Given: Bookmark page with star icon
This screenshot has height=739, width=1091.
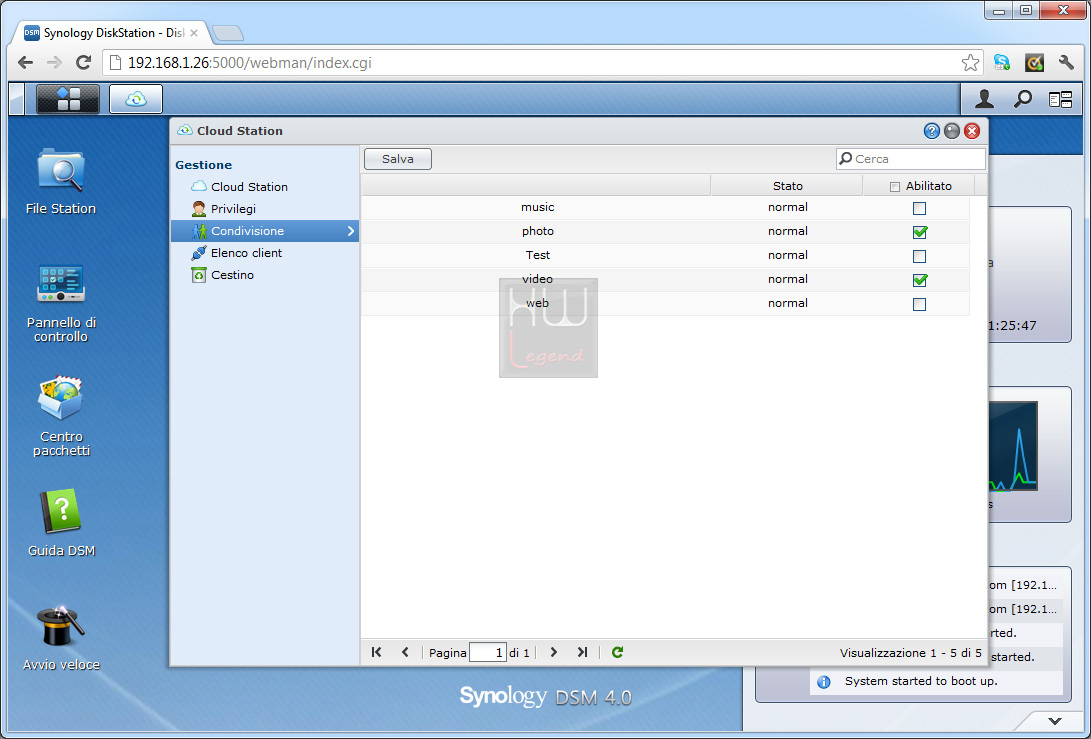Looking at the screenshot, I should (x=970, y=63).
